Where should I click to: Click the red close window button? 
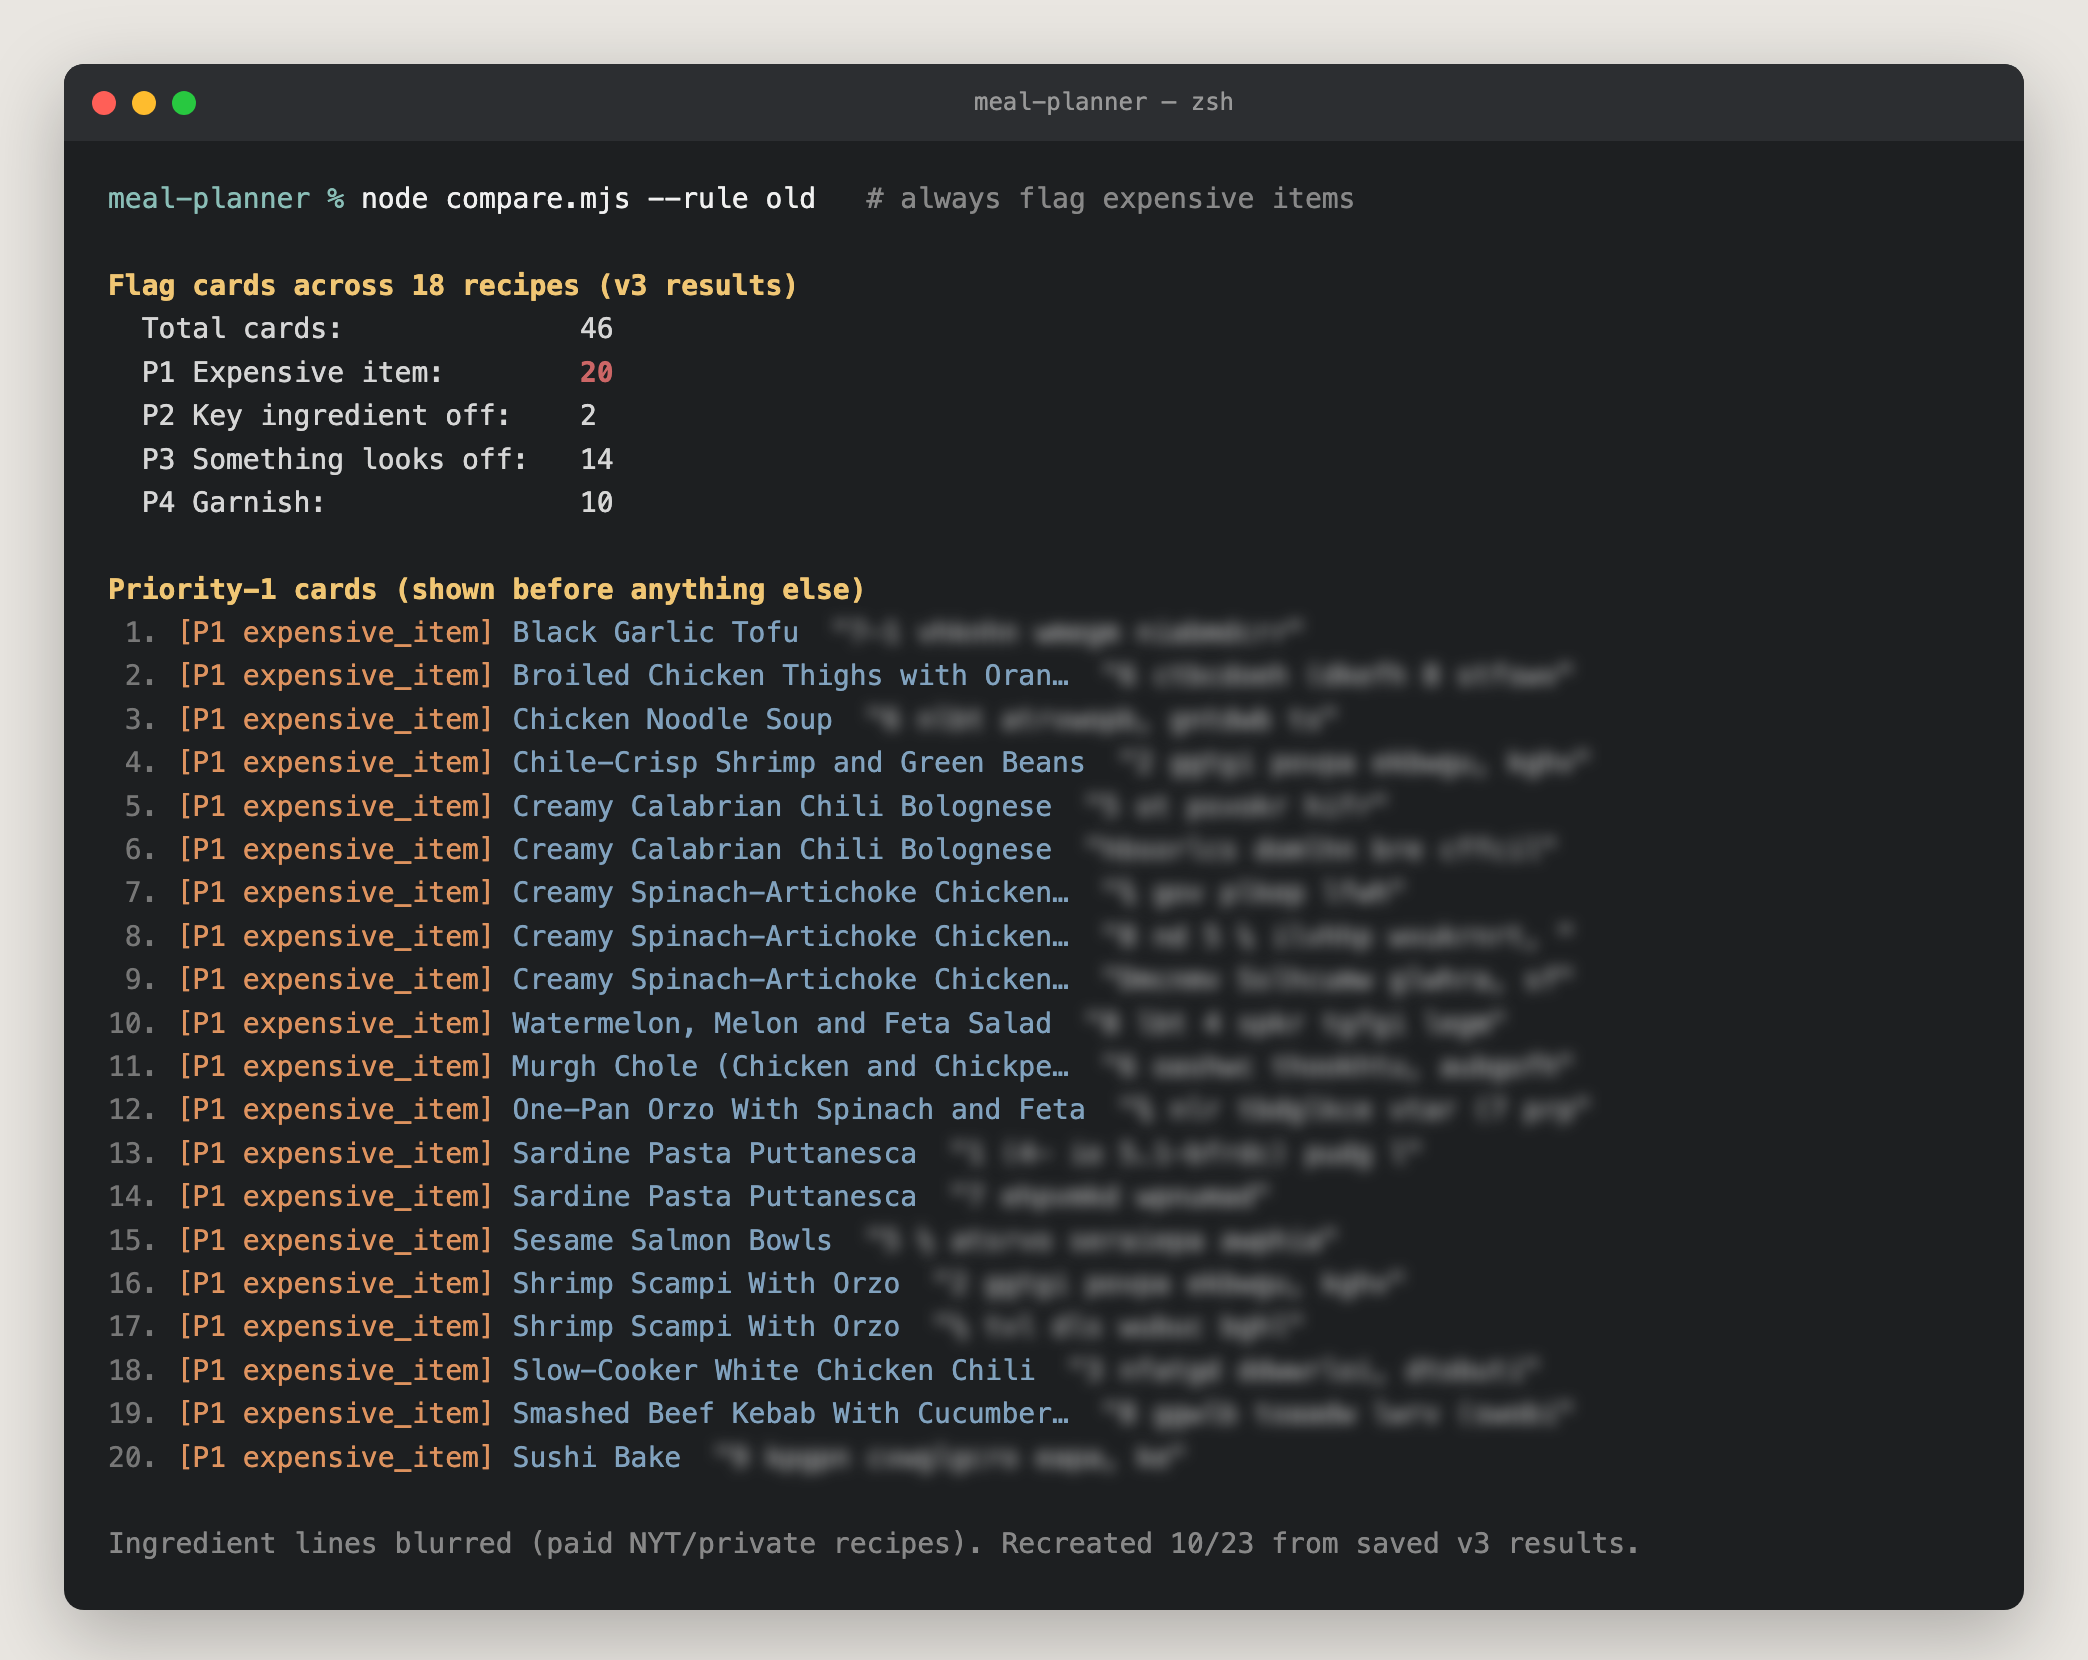coord(104,103)
